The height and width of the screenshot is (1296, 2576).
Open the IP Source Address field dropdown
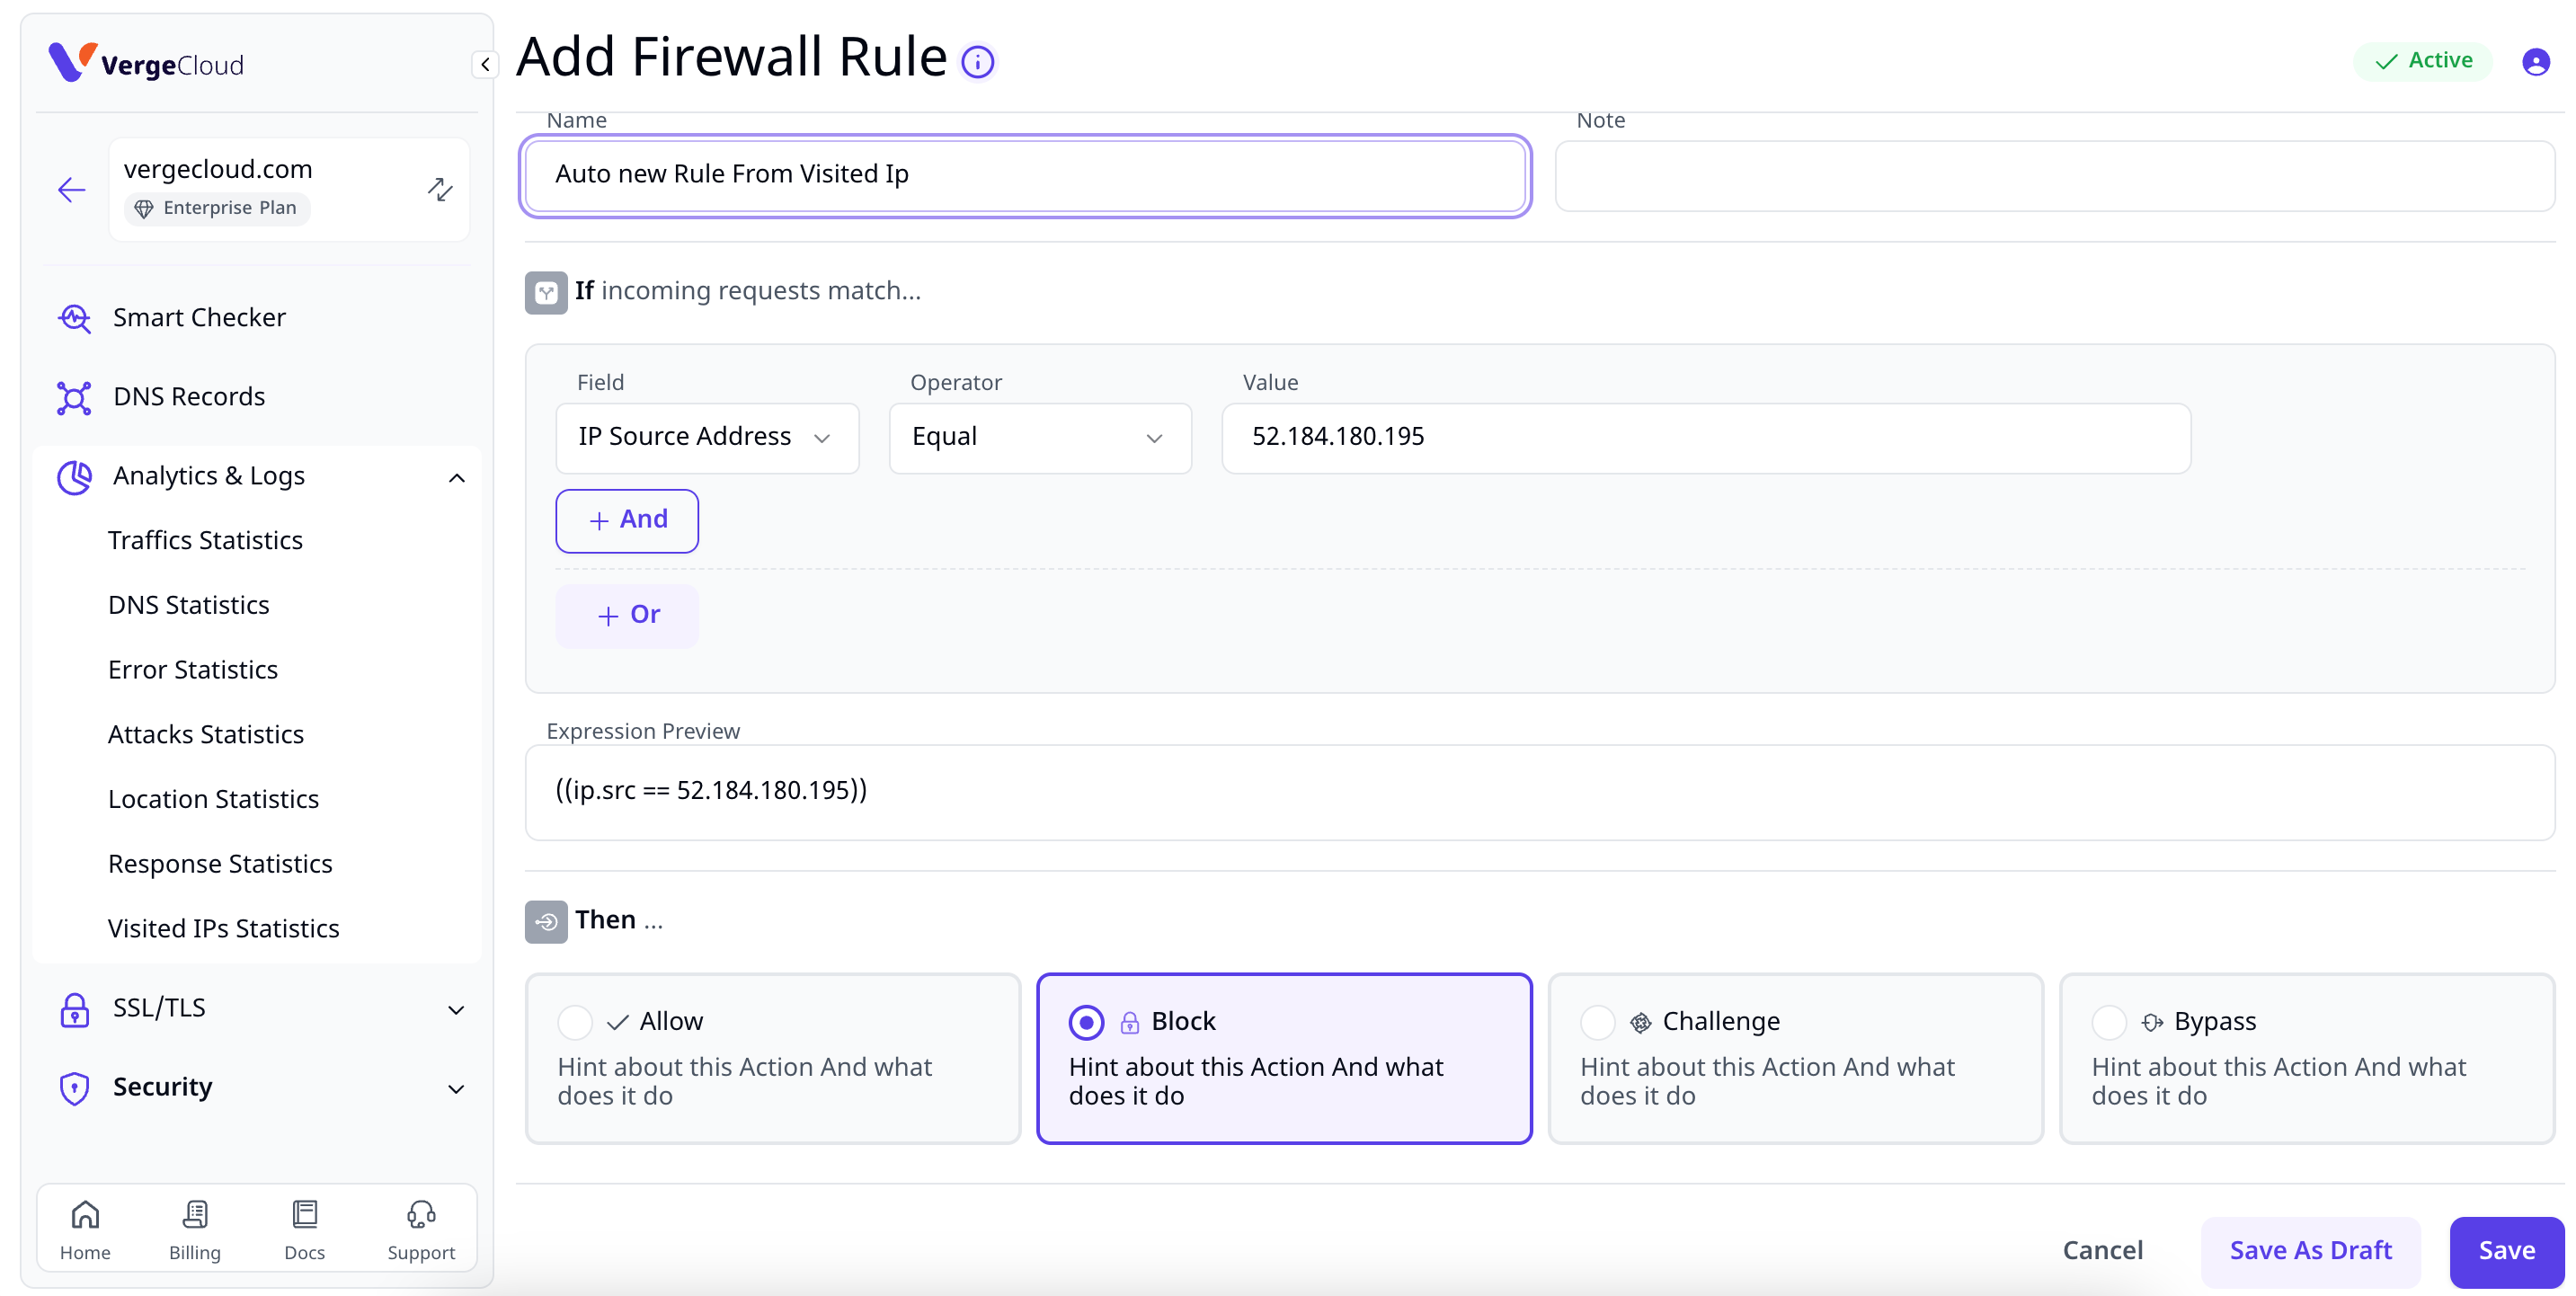tap(706, 437)
